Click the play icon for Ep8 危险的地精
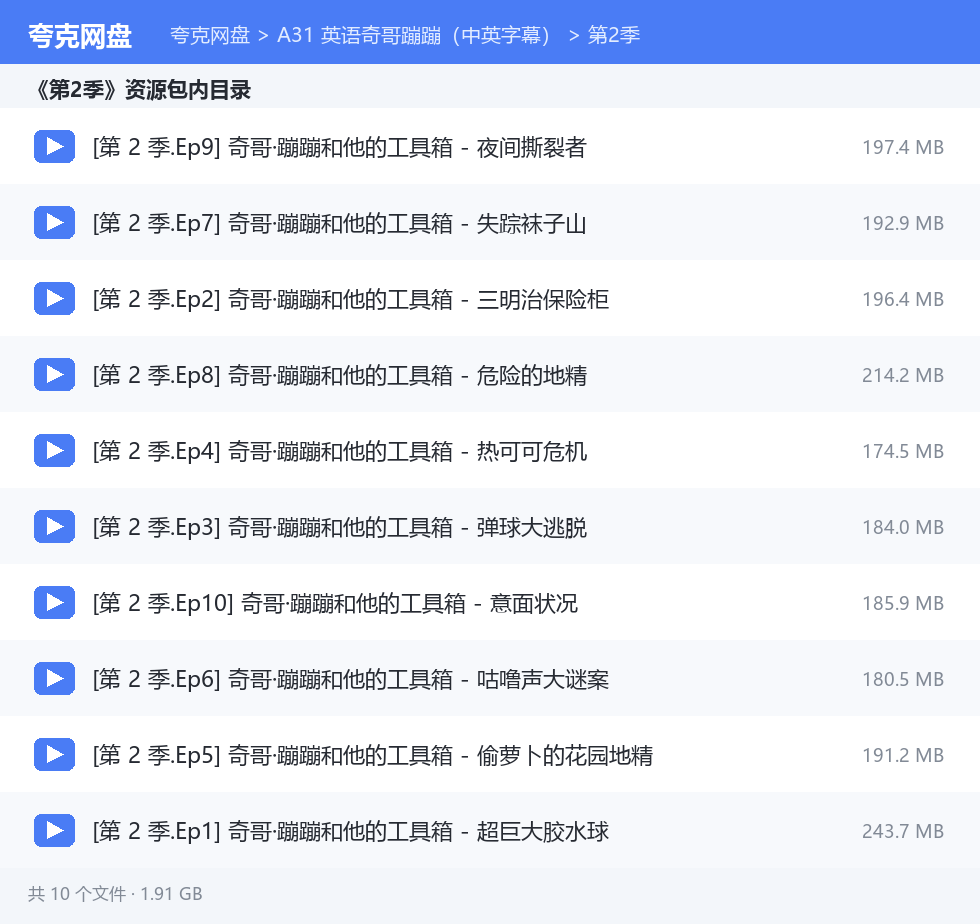This screenshot has width=980, height=924. [54, 374]
